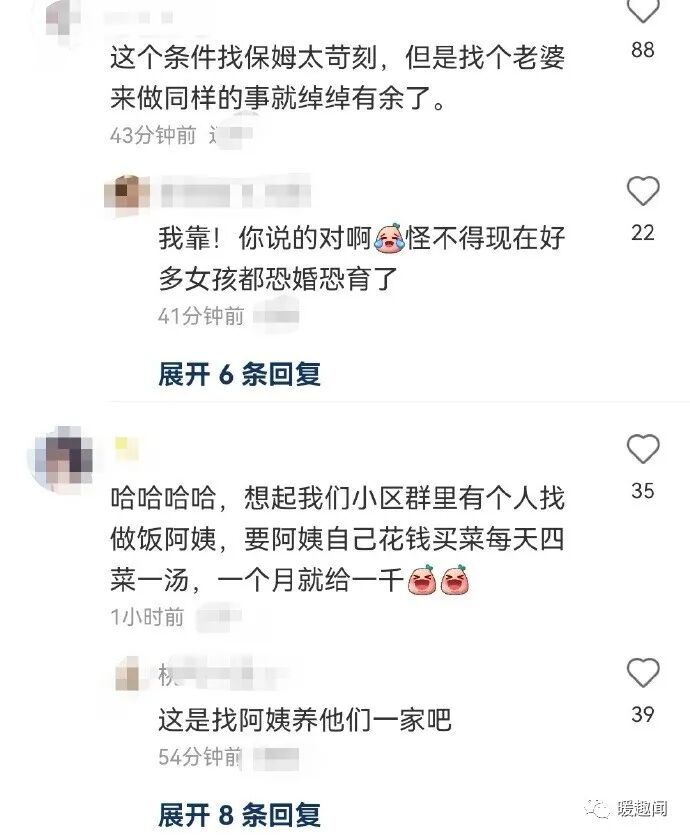
Task: Open avatar of 哈哈哈哈 comment author
Action: point(64,460)
